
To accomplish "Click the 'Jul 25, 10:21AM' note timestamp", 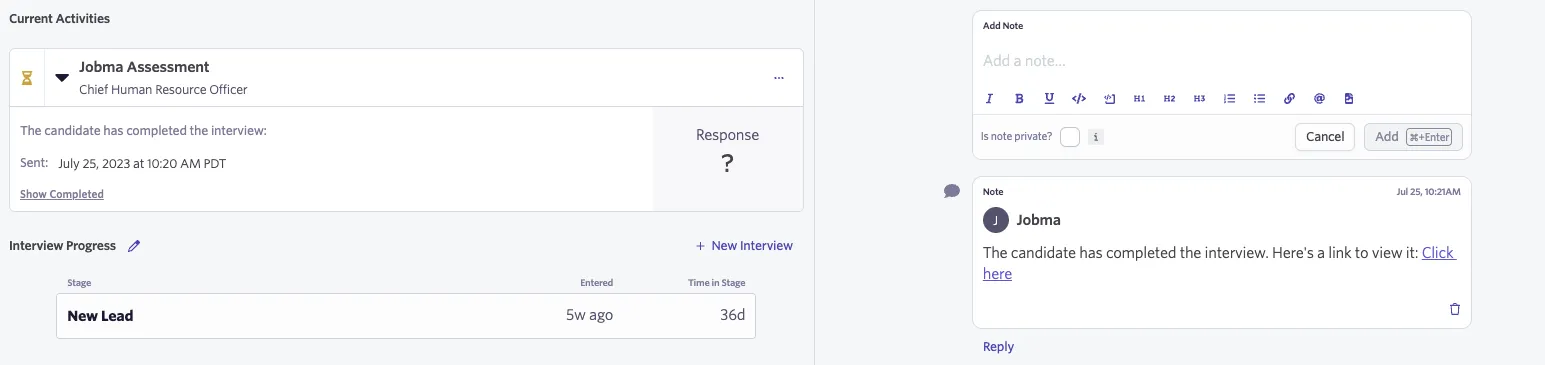I will pyautogui.click(x=1428, y=191).
